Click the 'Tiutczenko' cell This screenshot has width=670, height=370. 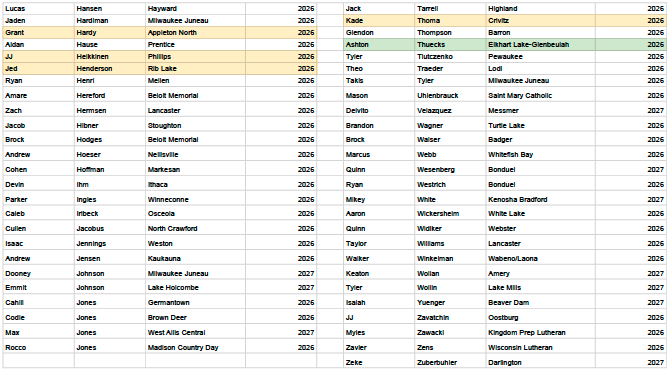tap(450, 56)
